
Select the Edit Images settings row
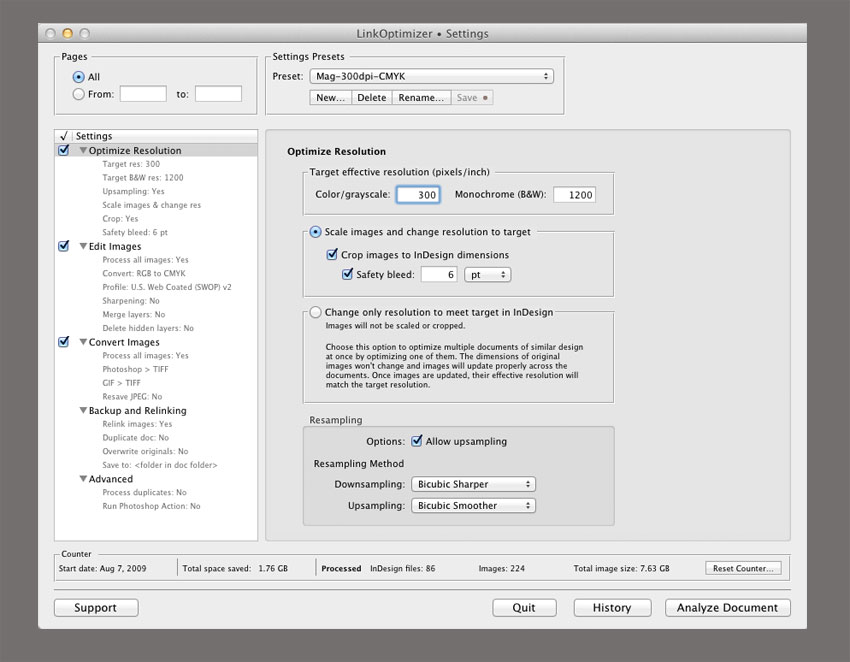pos(156,246)
